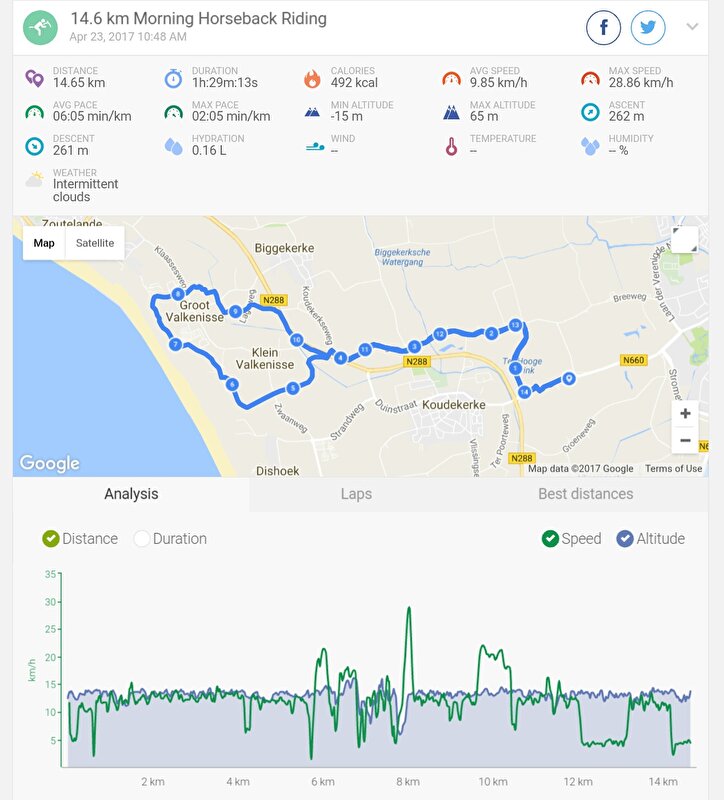
Task: Select the Analysis tab
Action: 131,494
